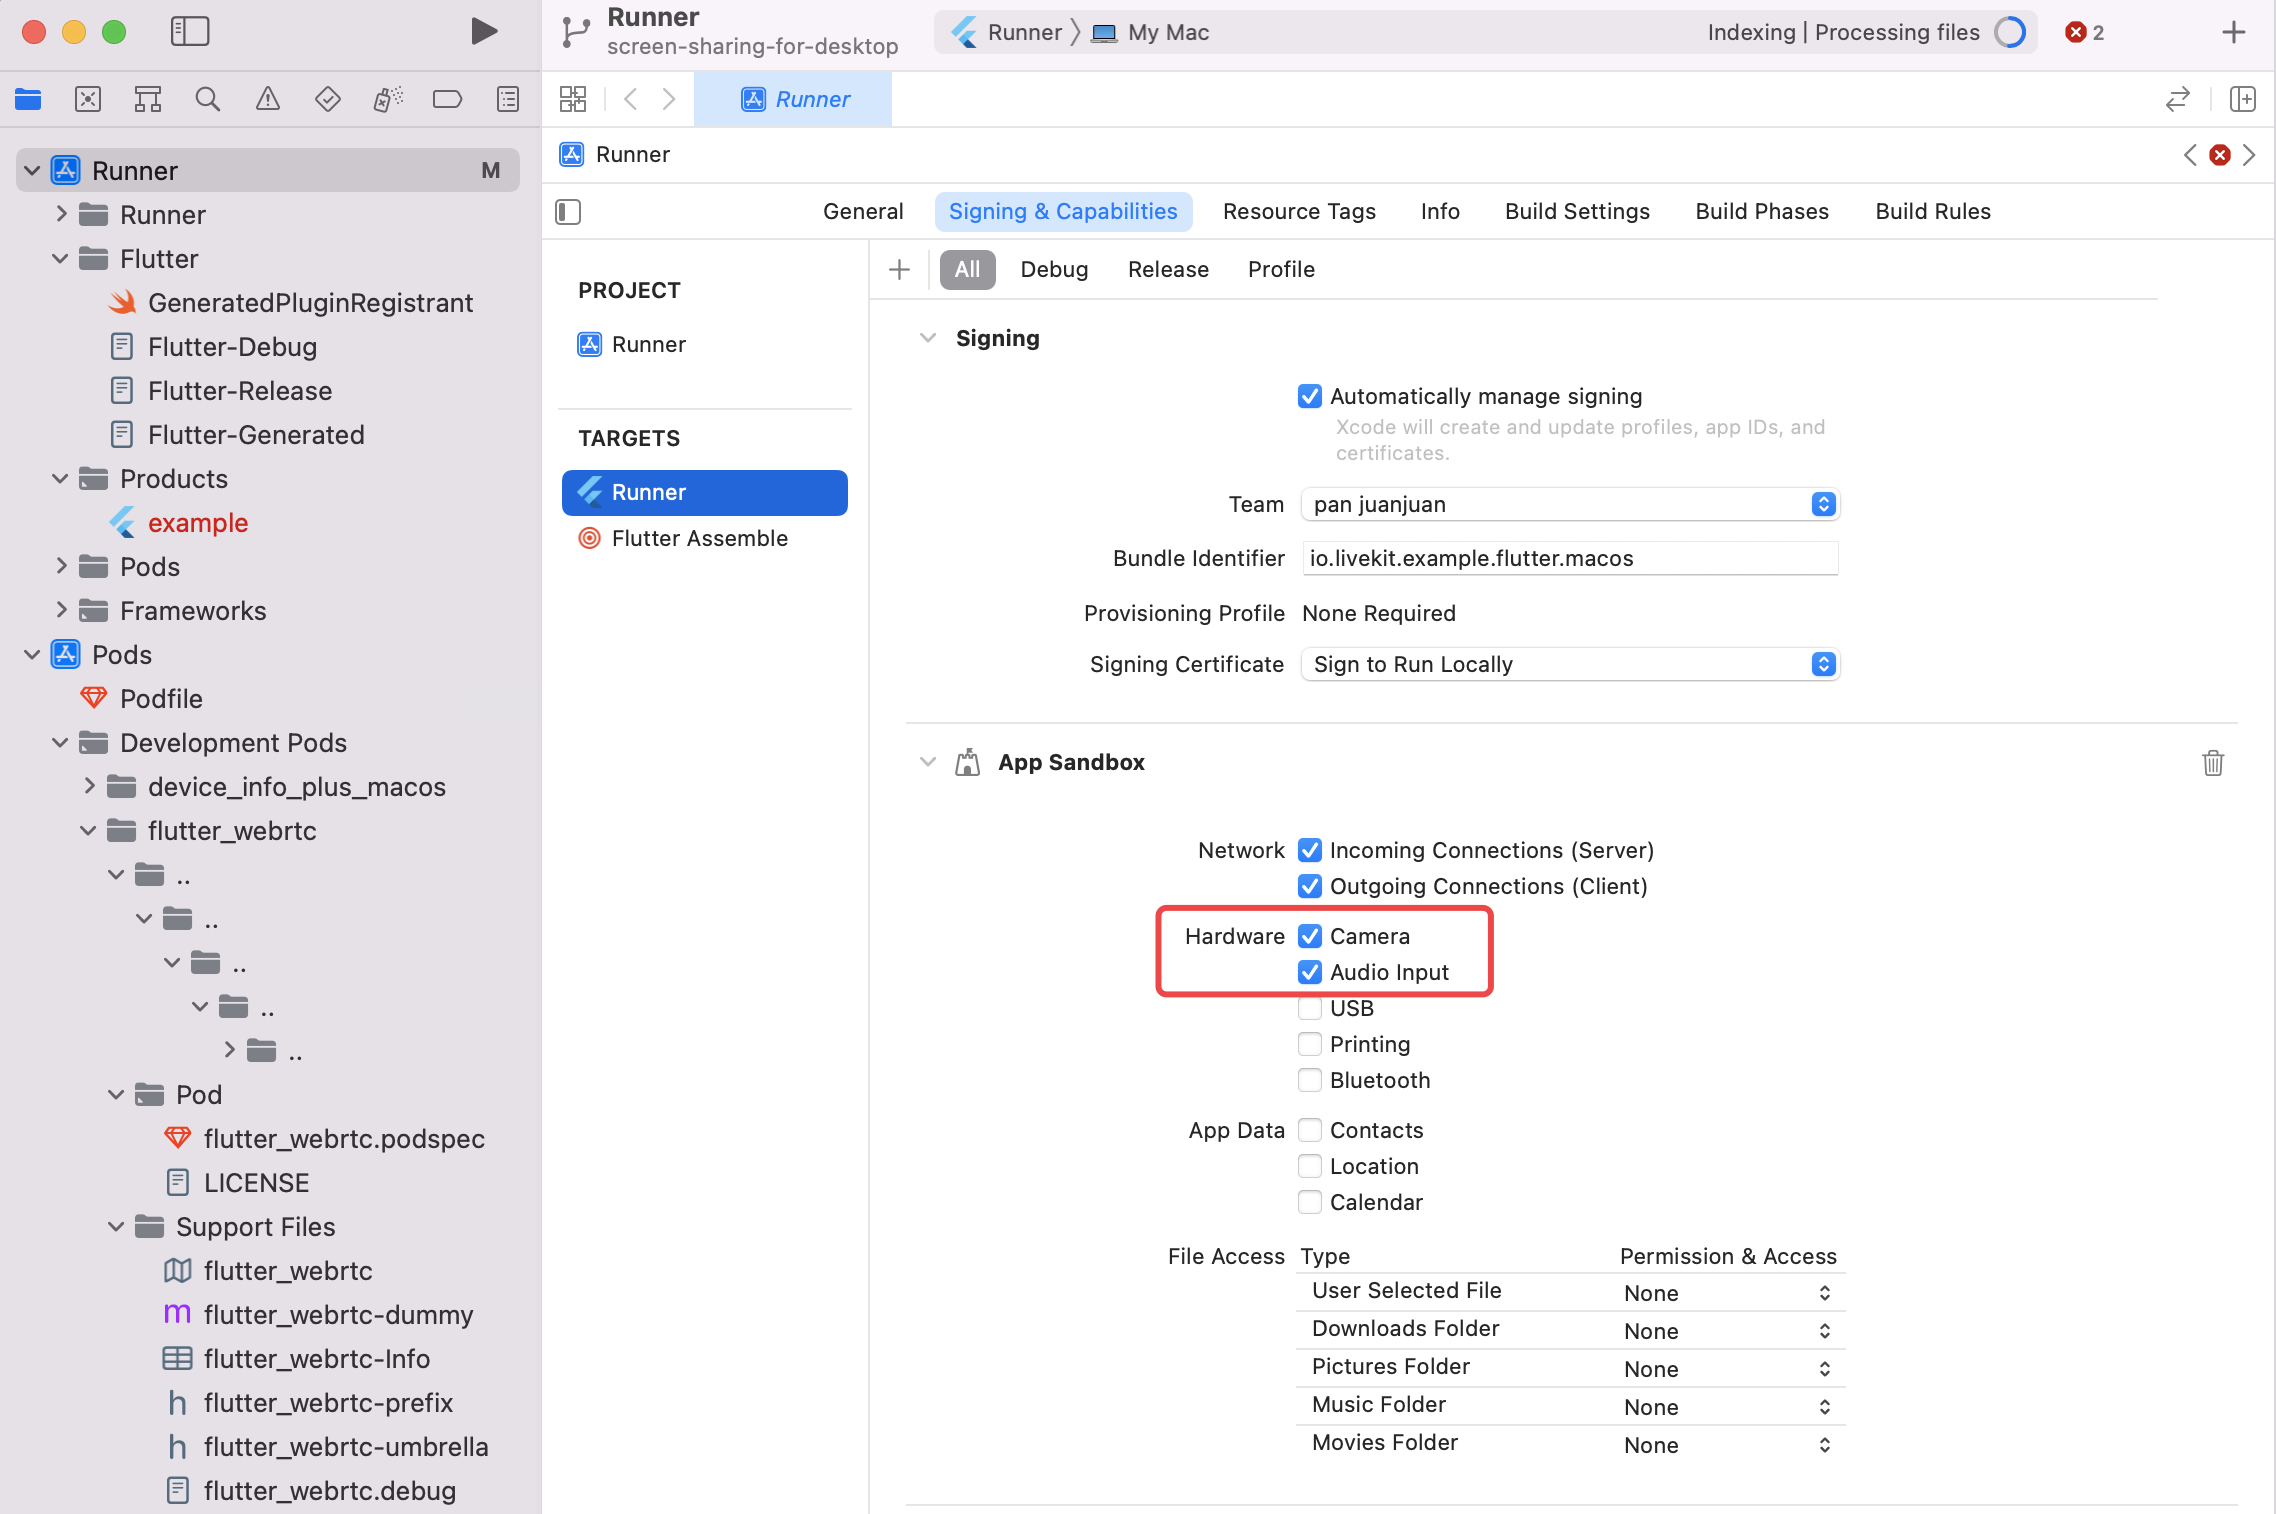Click the red error count indicator
This screenshot has height=1514, width=2276.
click(2085, 32)
